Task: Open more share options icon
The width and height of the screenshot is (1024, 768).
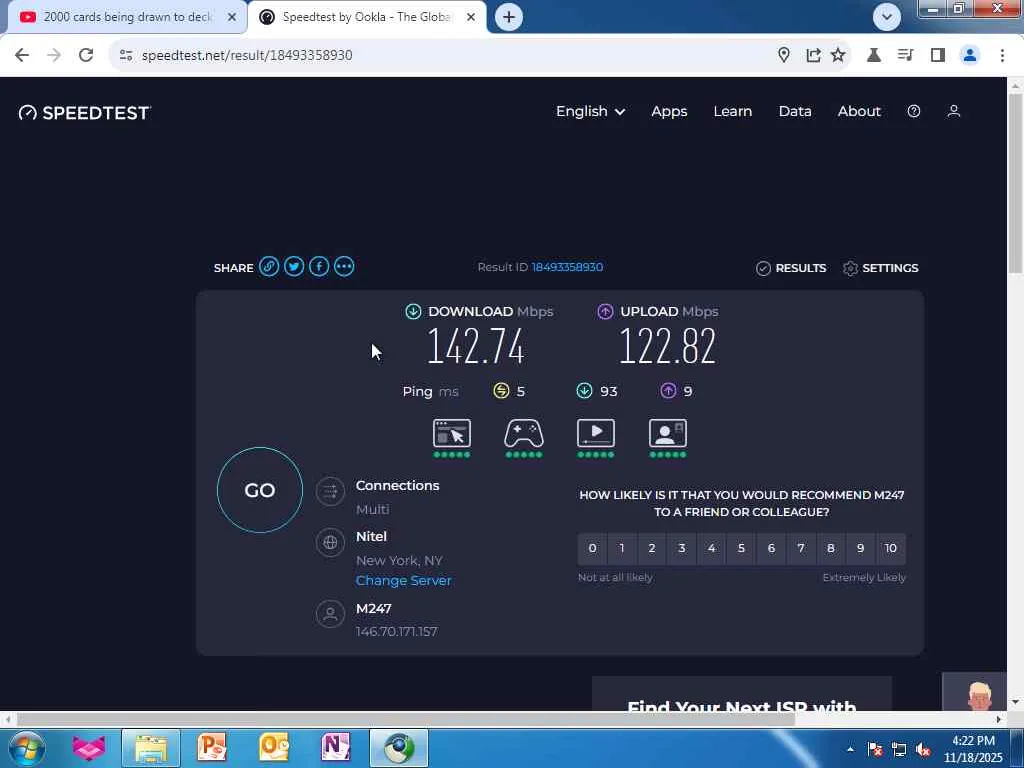Action: coord(344,266)
